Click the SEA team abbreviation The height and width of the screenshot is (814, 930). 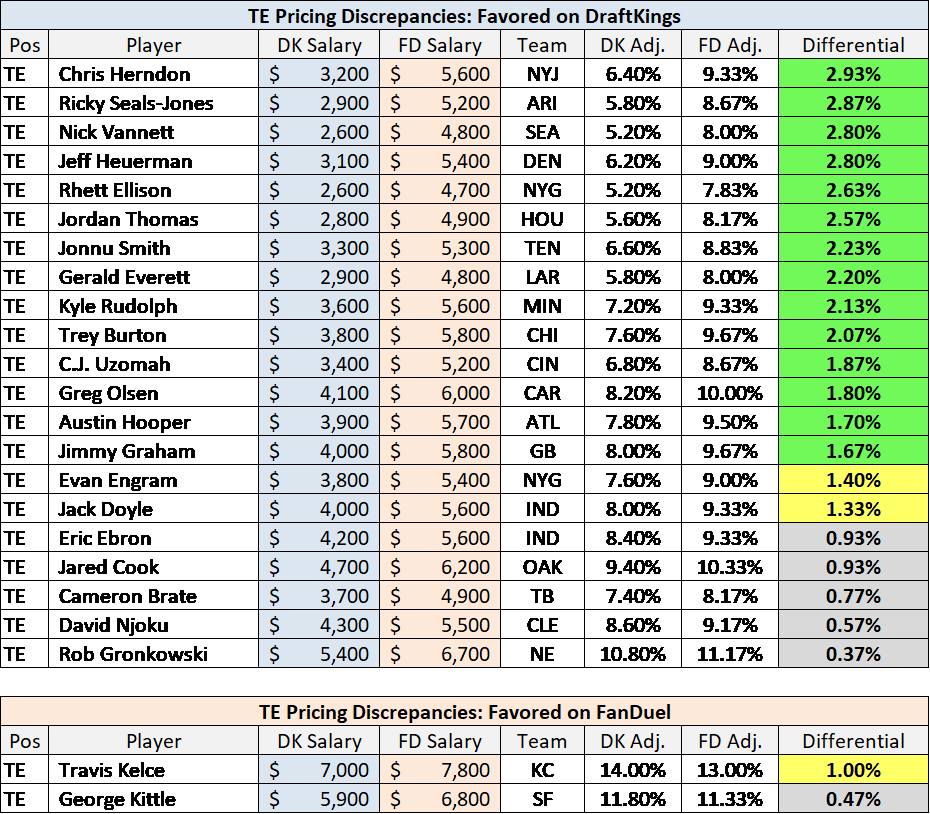542,132
